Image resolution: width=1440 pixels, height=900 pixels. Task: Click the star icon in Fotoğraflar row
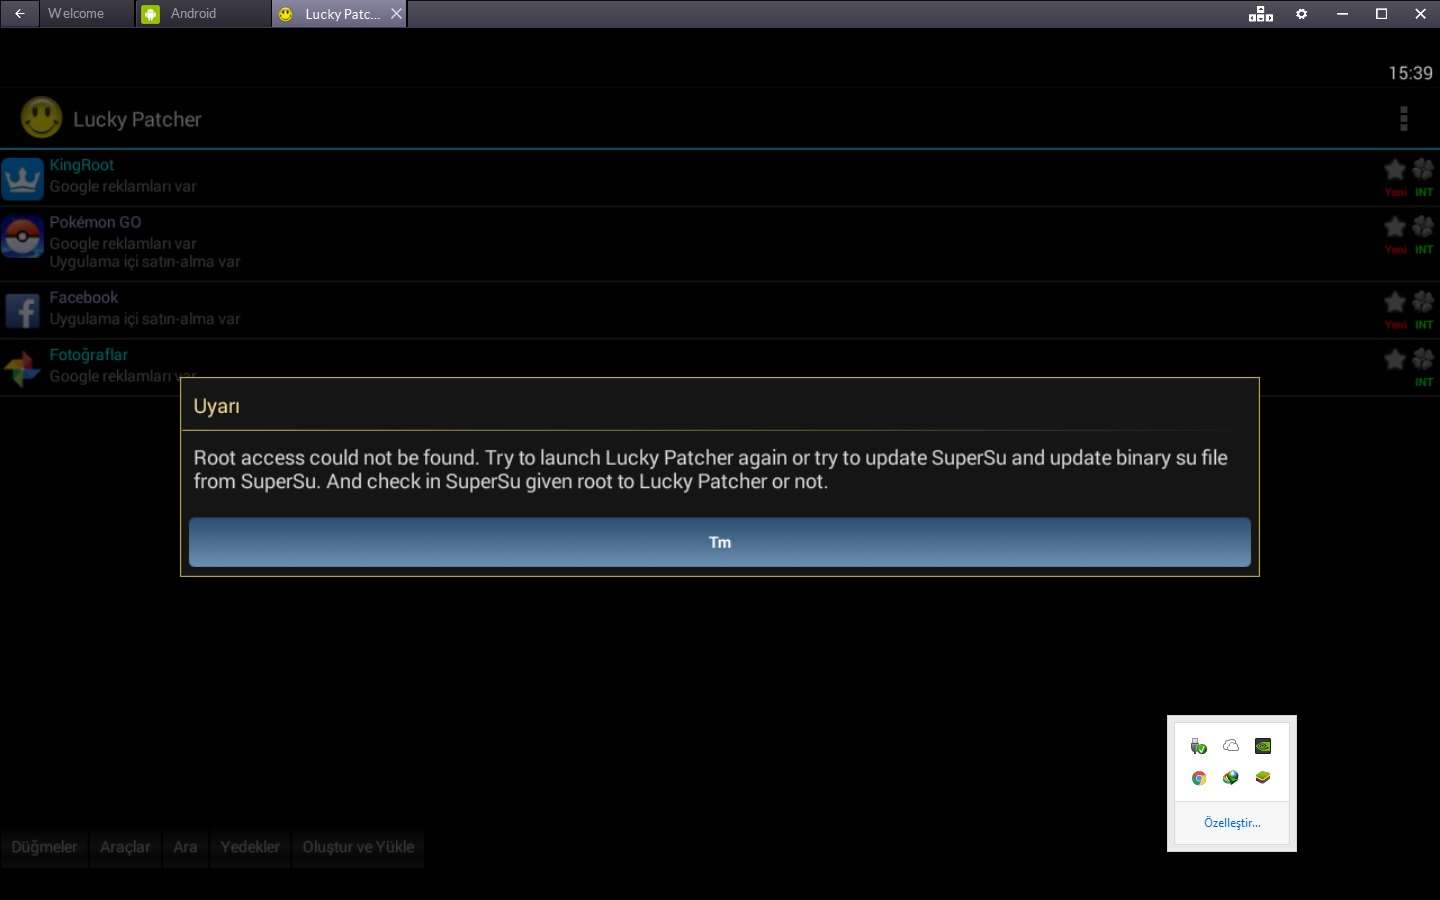click(x=1395, y=359)
